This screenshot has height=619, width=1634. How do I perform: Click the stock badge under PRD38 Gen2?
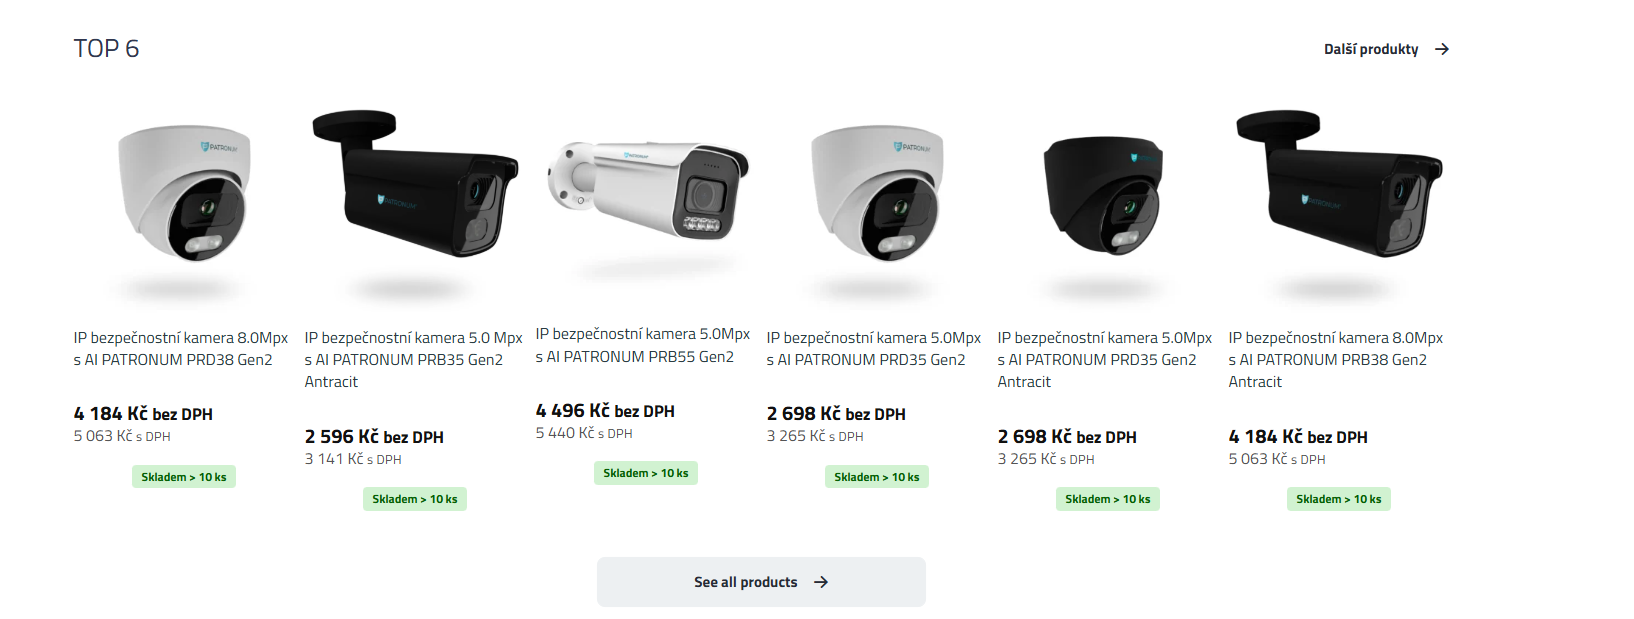pos(184,477)
